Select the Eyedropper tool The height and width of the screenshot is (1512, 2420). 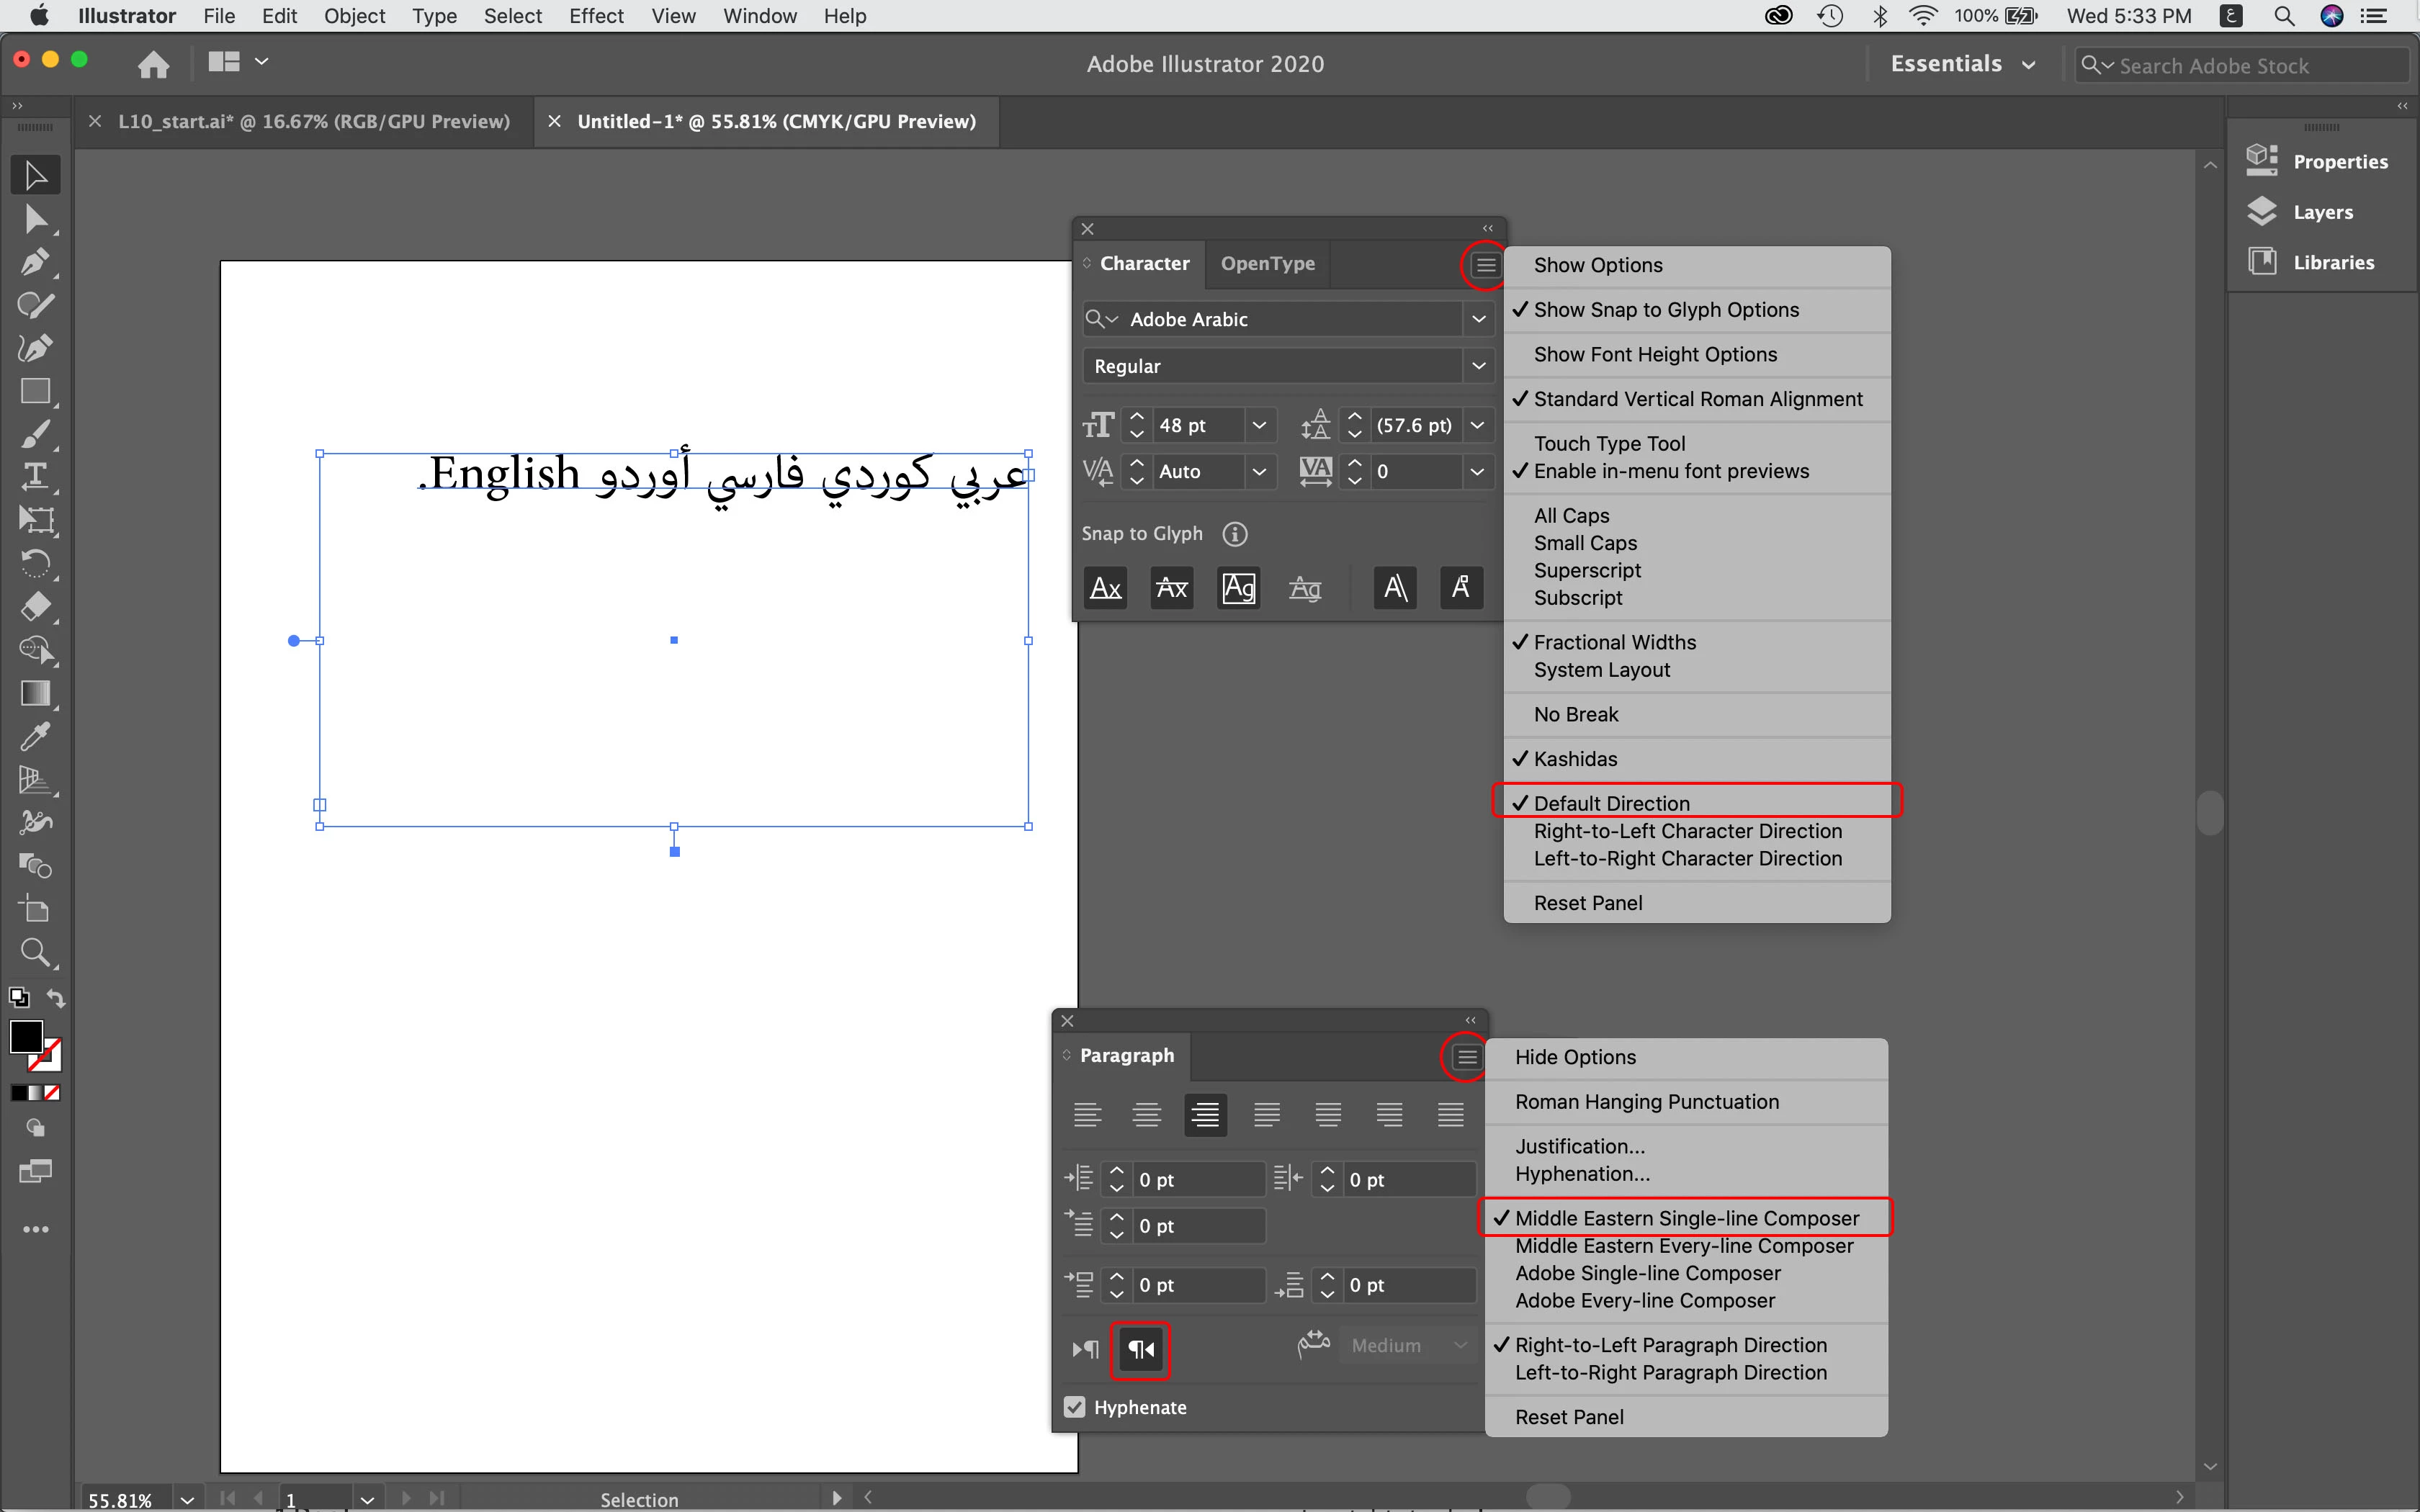pyautogui.click(x=35, y=737)
